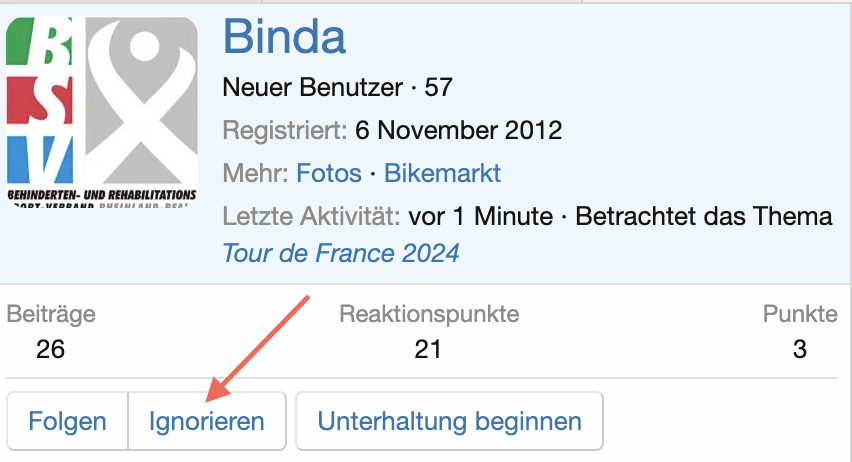852x462 pixels.
Task: Open the Bikemarkt link
Action: 442,174
